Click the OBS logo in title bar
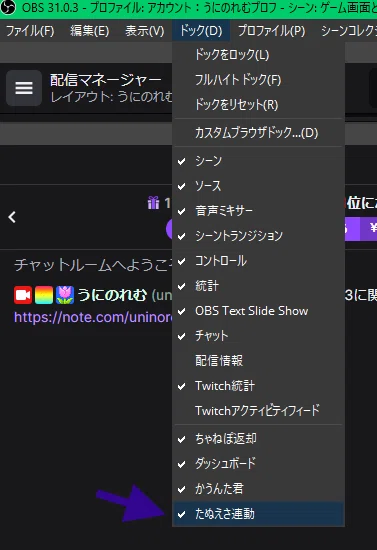The height and width of the screenshot is (550, 377). pyautogui.click(x=8, y=7)
